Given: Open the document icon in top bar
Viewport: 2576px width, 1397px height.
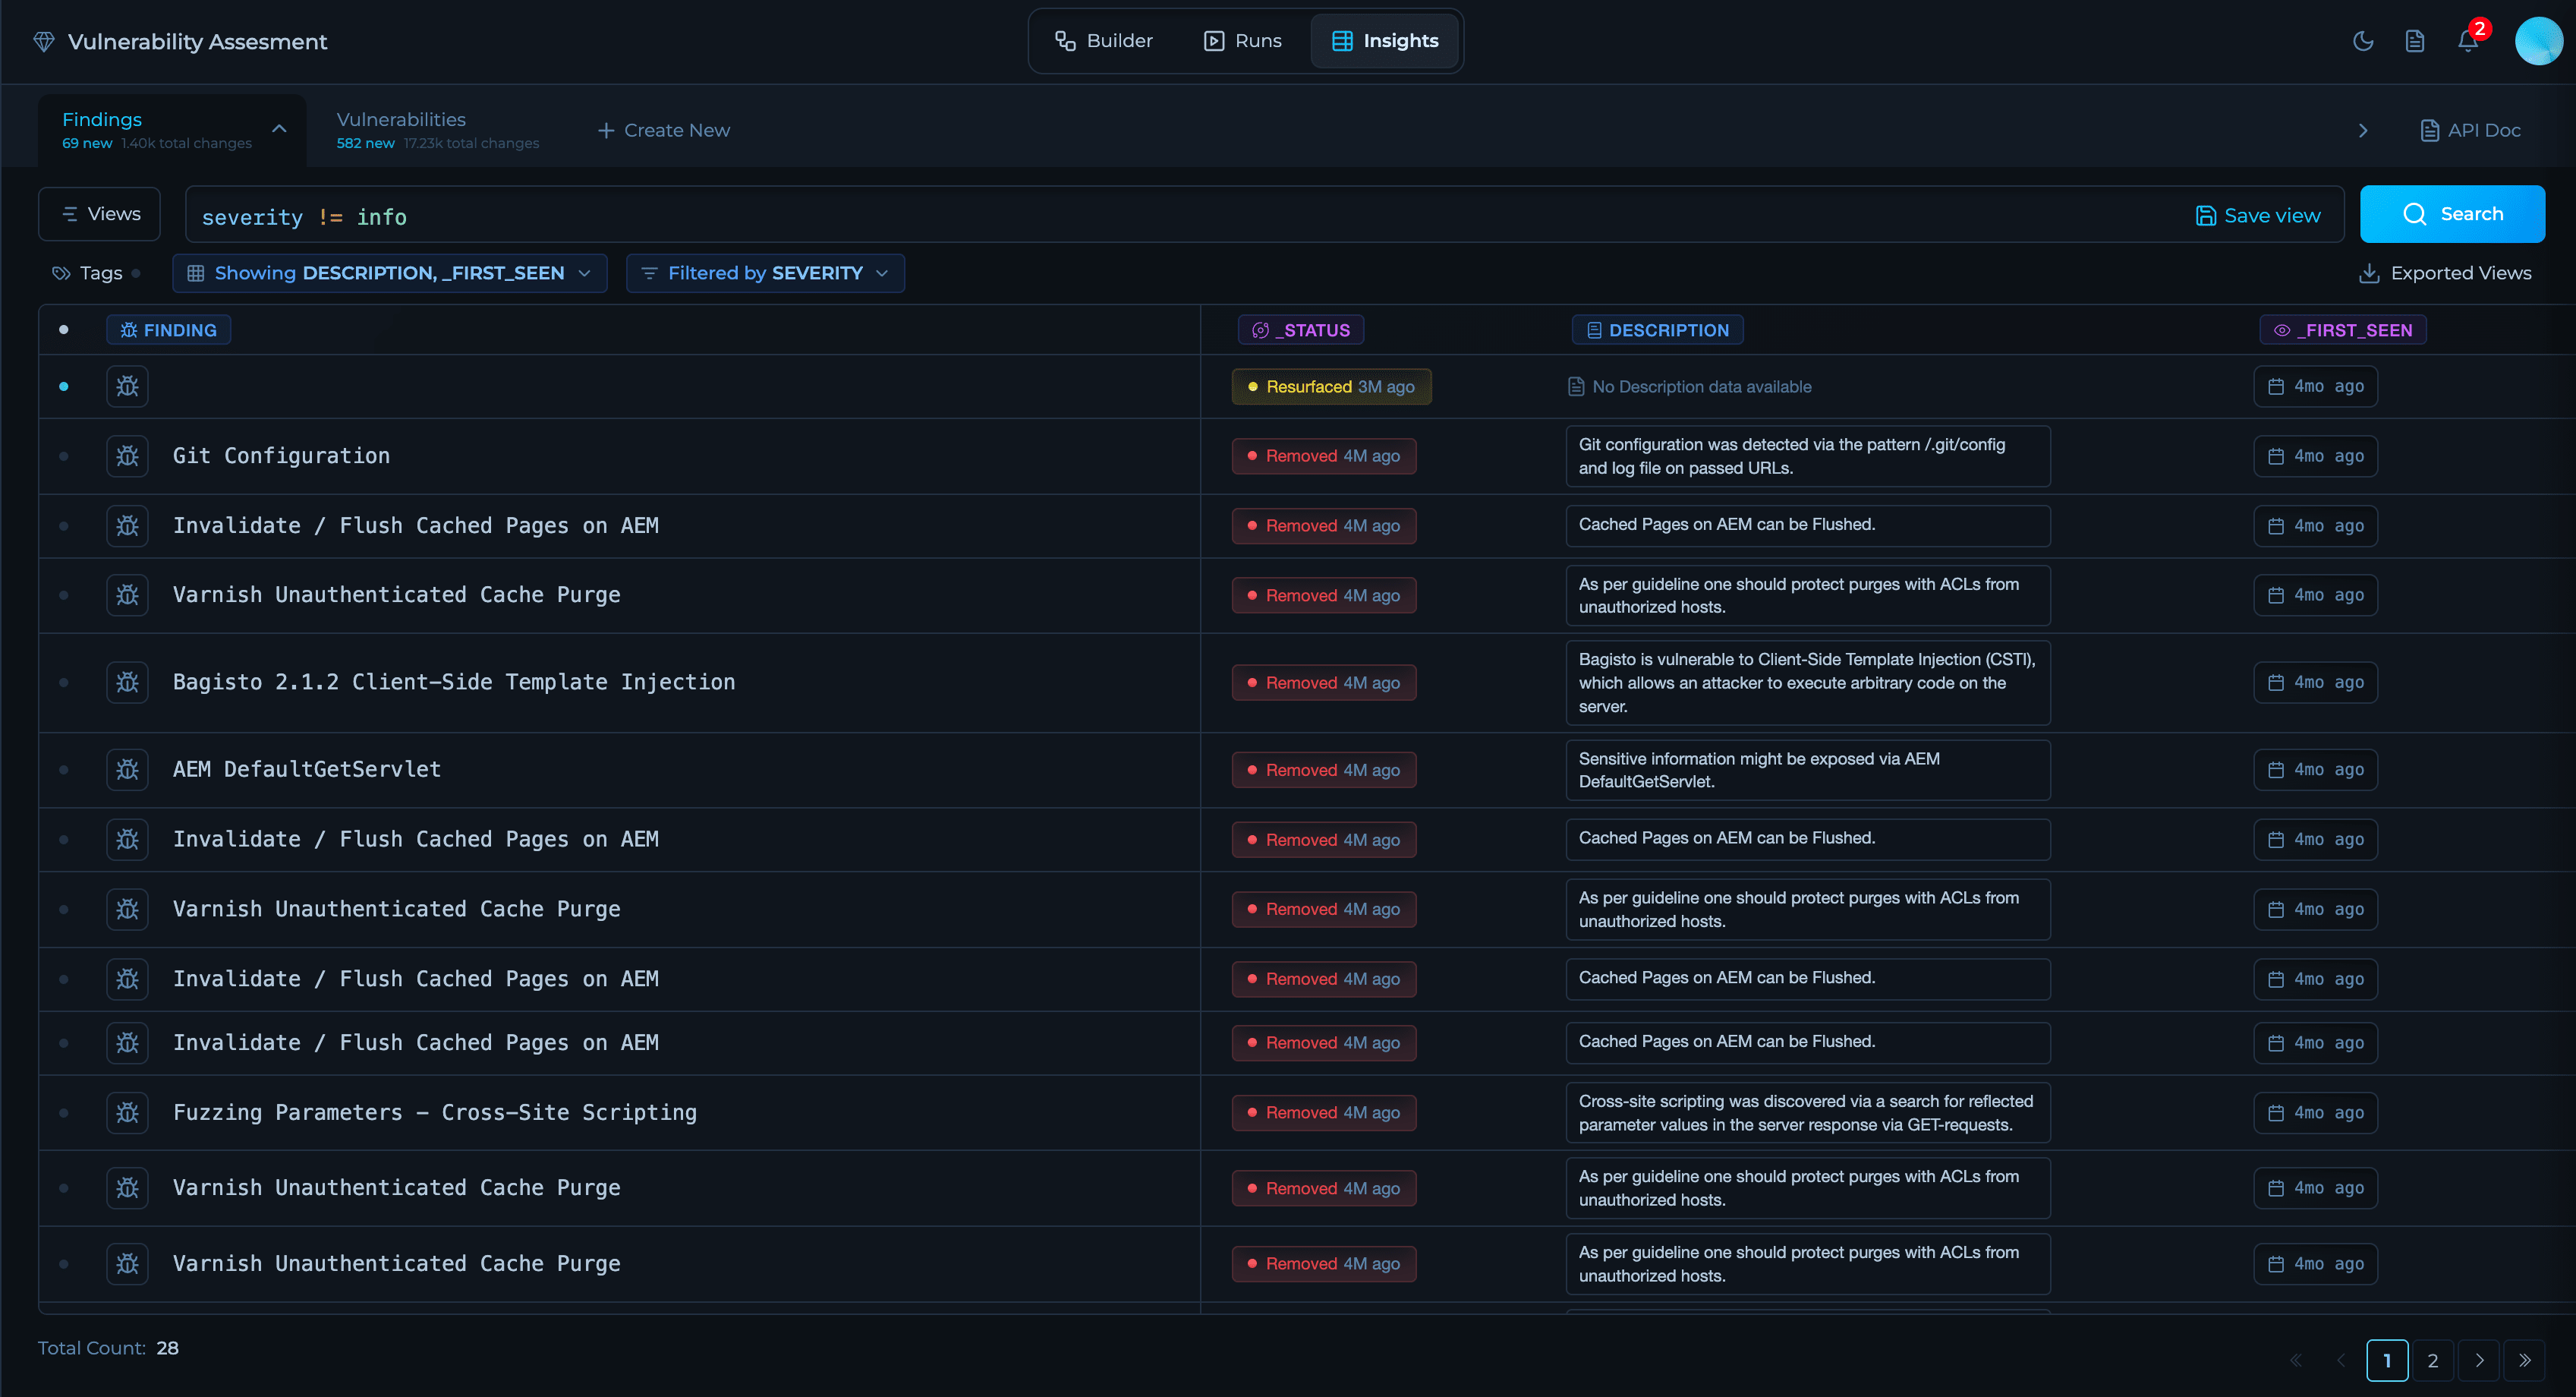Looking at the screenshot, I should tap(2414, 41).
